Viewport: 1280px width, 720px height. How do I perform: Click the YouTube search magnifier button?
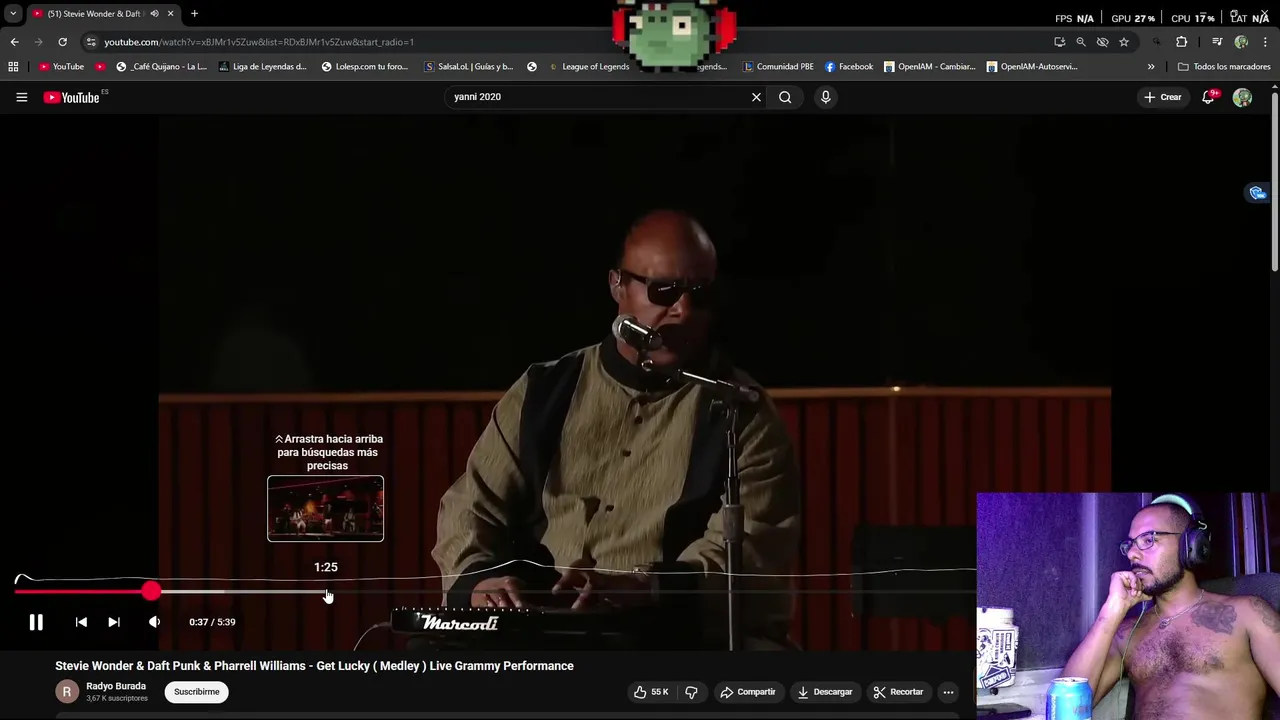click(785, 97)
